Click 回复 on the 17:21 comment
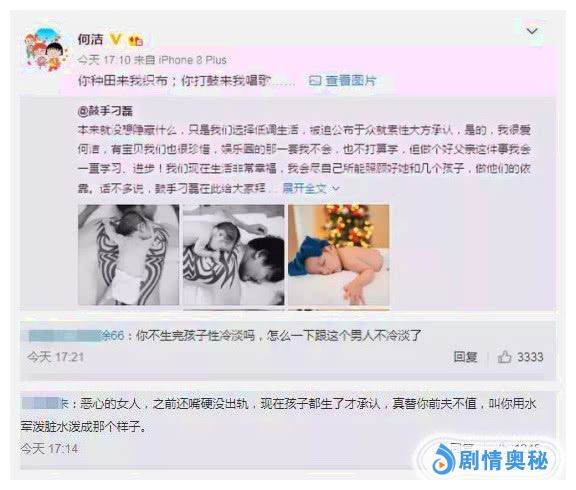Screen dimensions: 576x490 [x=465, y=357]
